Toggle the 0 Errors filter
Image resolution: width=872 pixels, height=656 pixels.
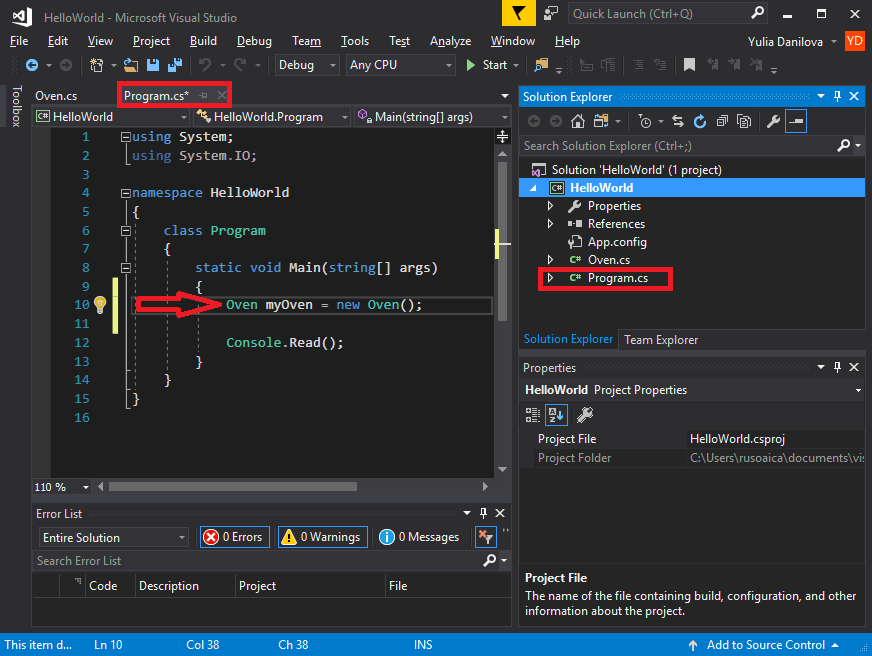[x=235, y=537]
